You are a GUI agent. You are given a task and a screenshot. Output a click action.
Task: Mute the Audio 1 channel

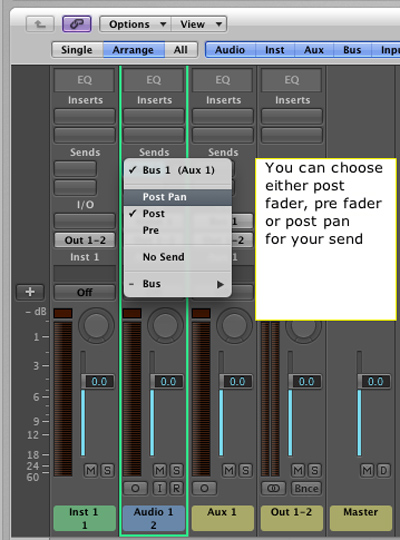point(160,470)
